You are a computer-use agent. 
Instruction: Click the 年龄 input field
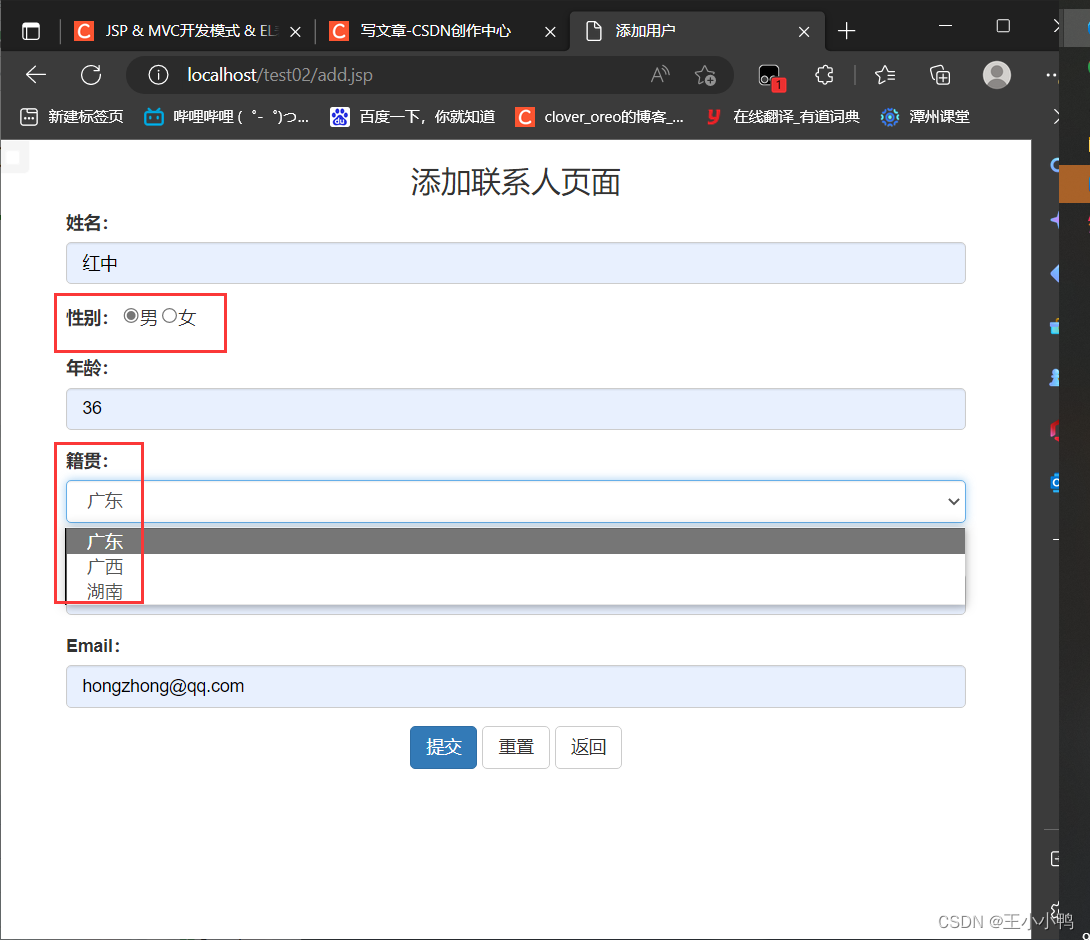(515, 408)
